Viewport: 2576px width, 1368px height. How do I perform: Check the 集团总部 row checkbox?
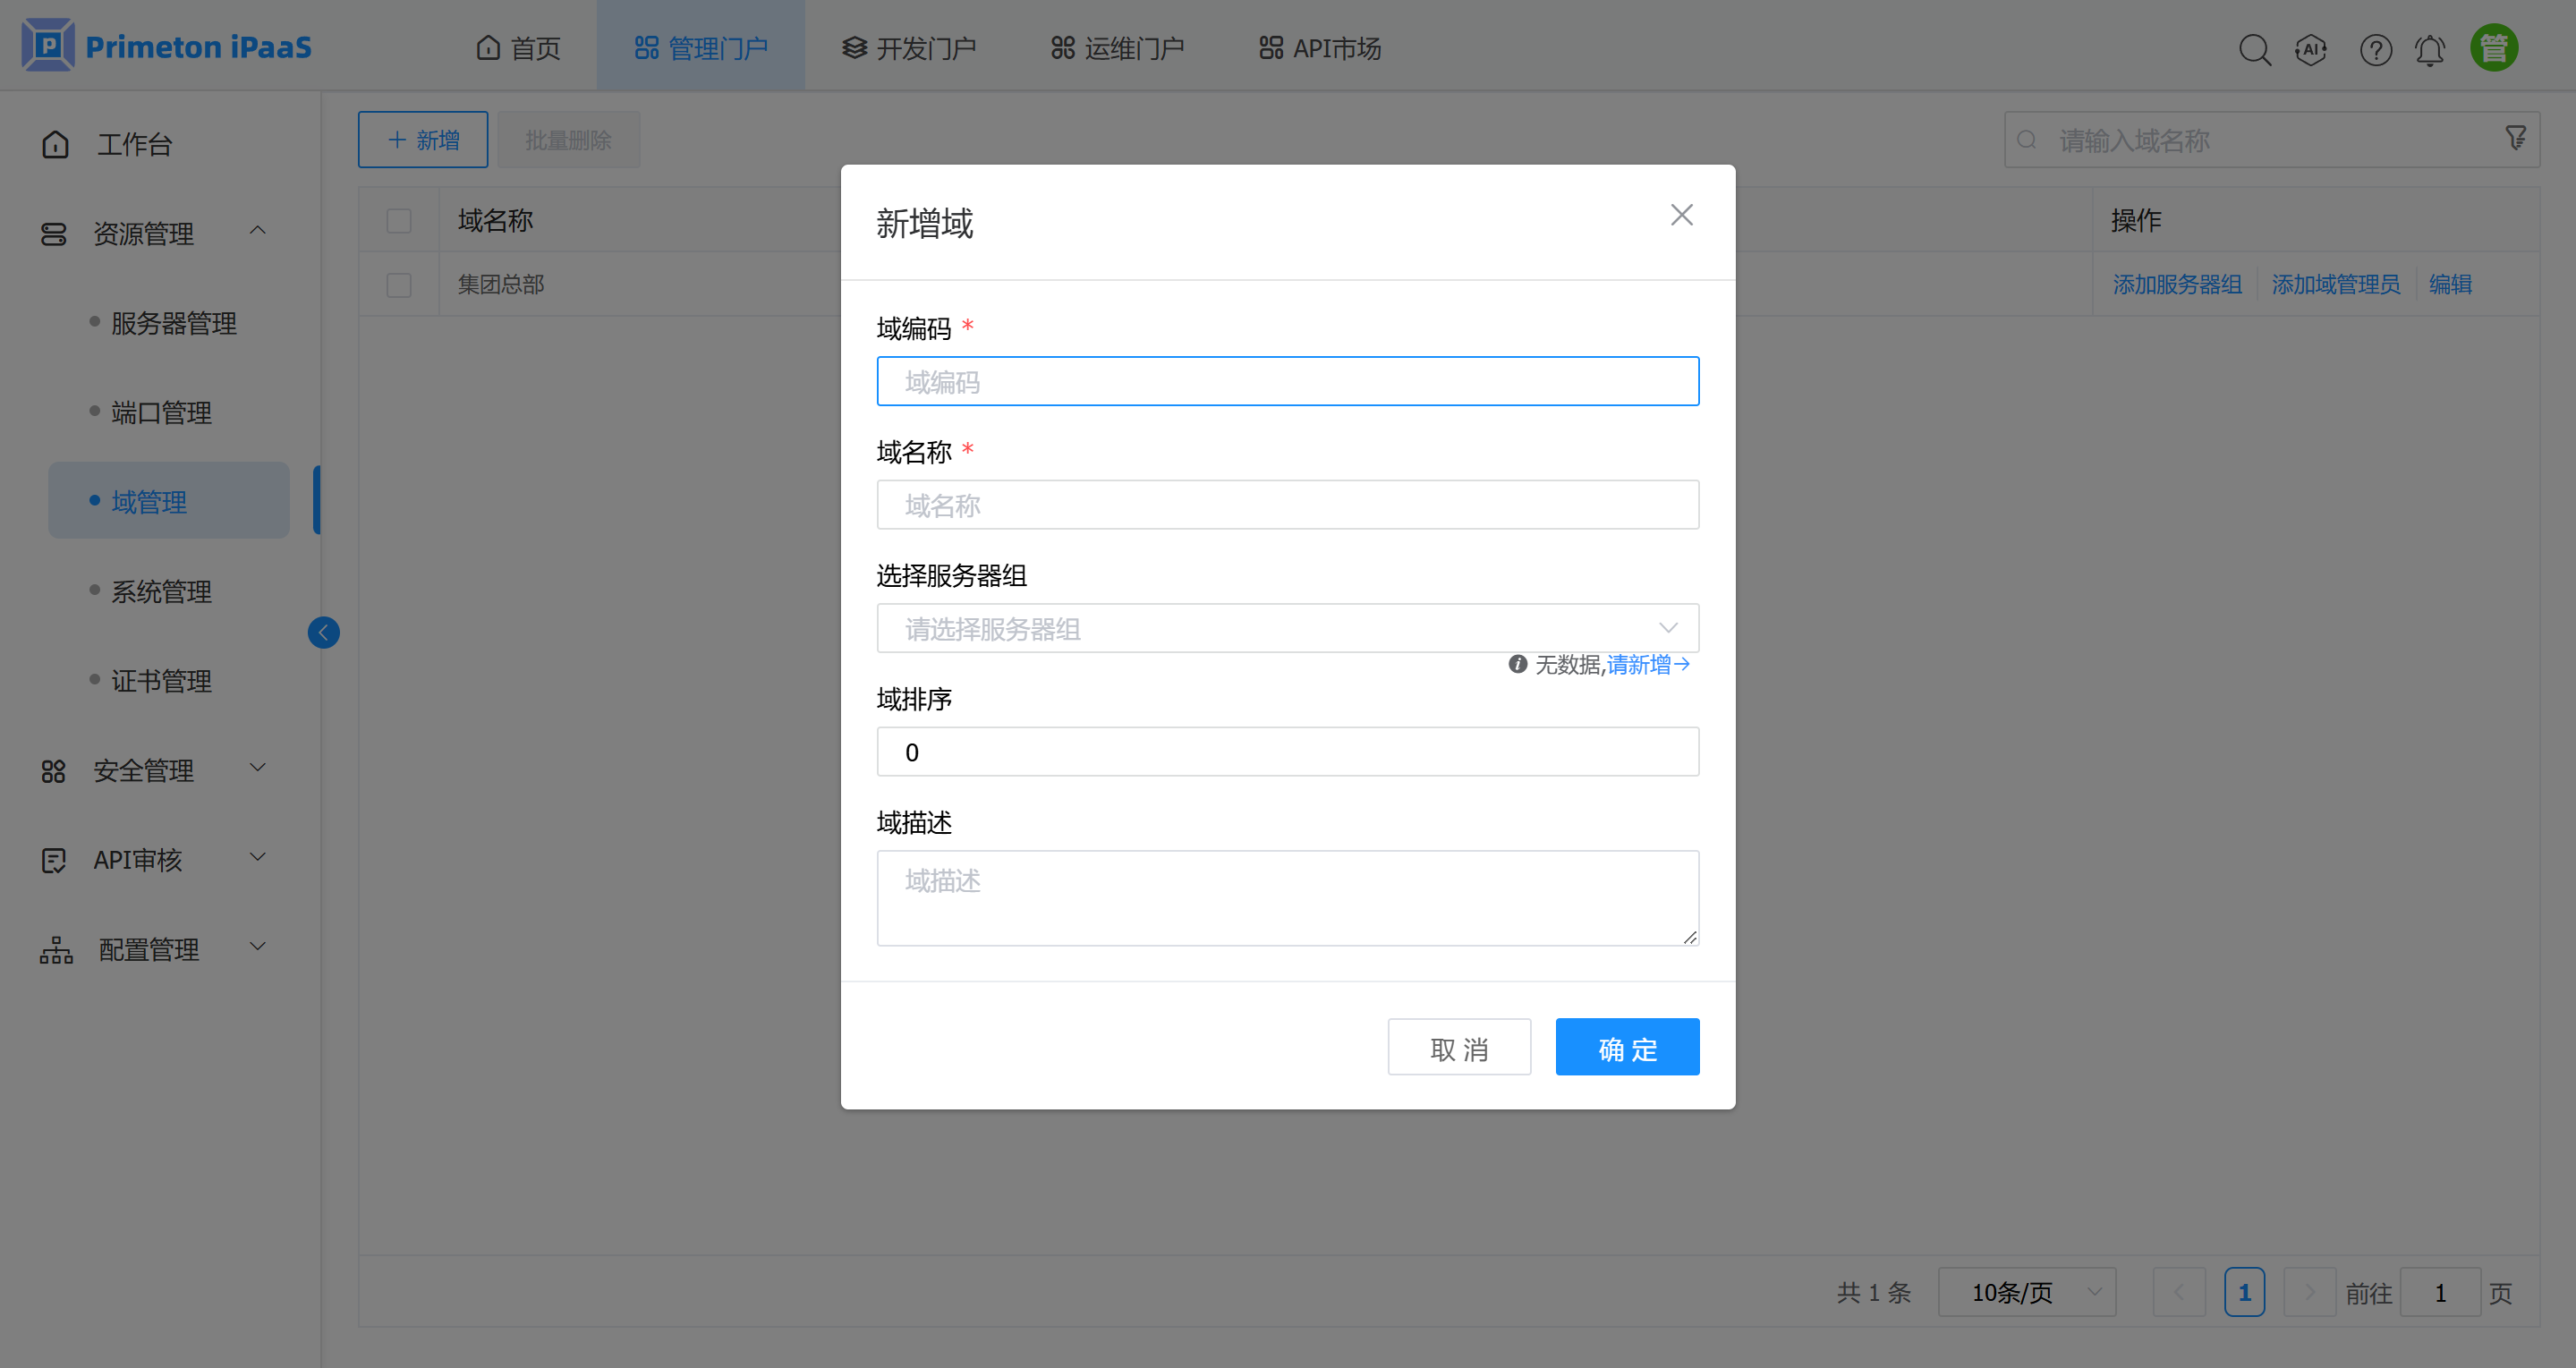point(399,284)
